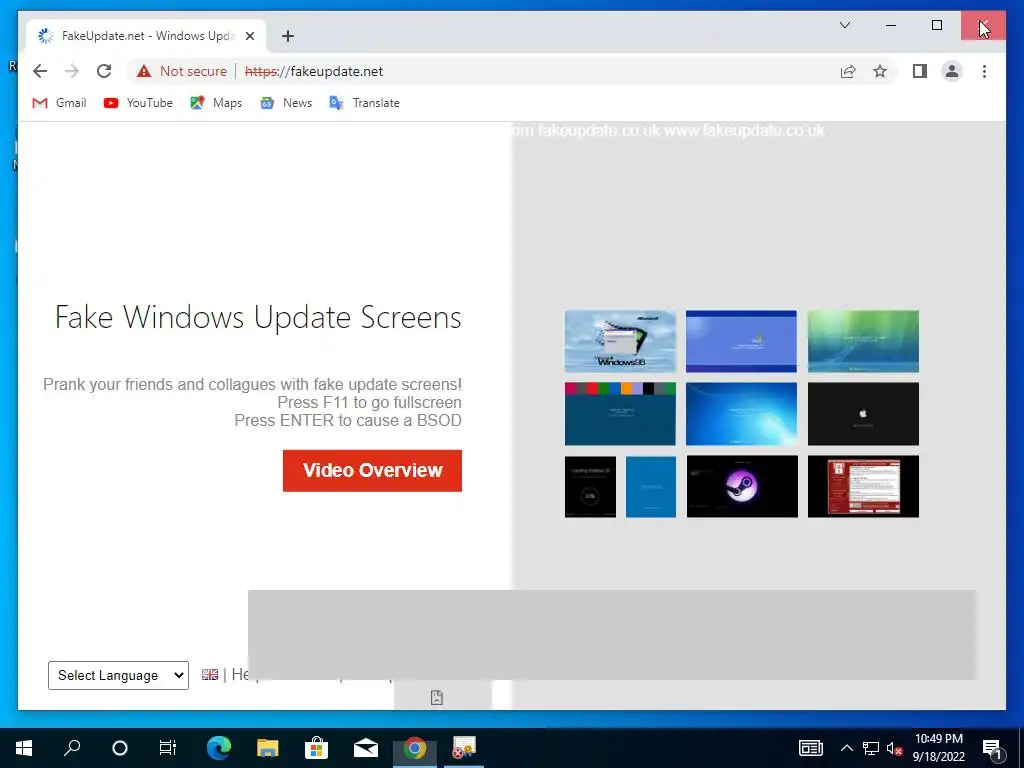1024x768 pixels.
Task: Choose the Windows 7 blue swirl thumbnail
Action: click(741, 414)
